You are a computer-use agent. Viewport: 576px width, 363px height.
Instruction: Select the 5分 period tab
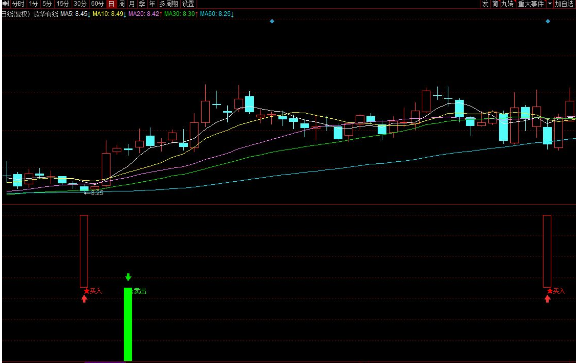[47, 4]
